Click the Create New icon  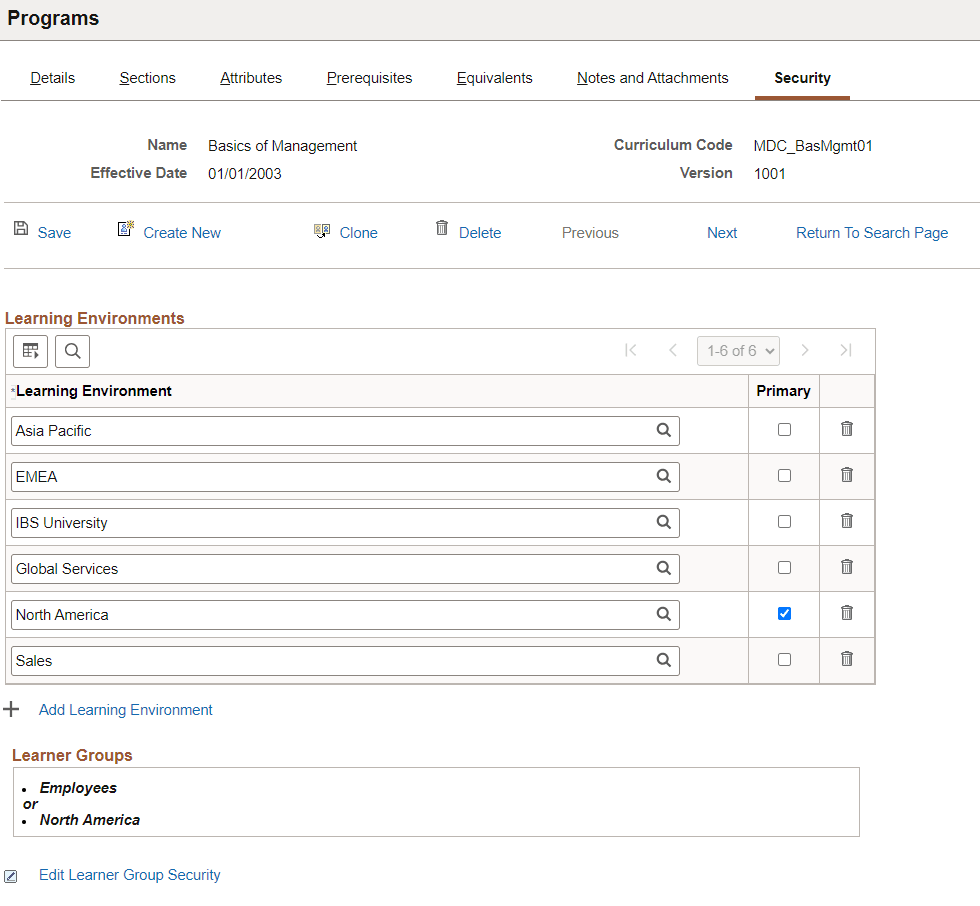(x=125, y=228)
